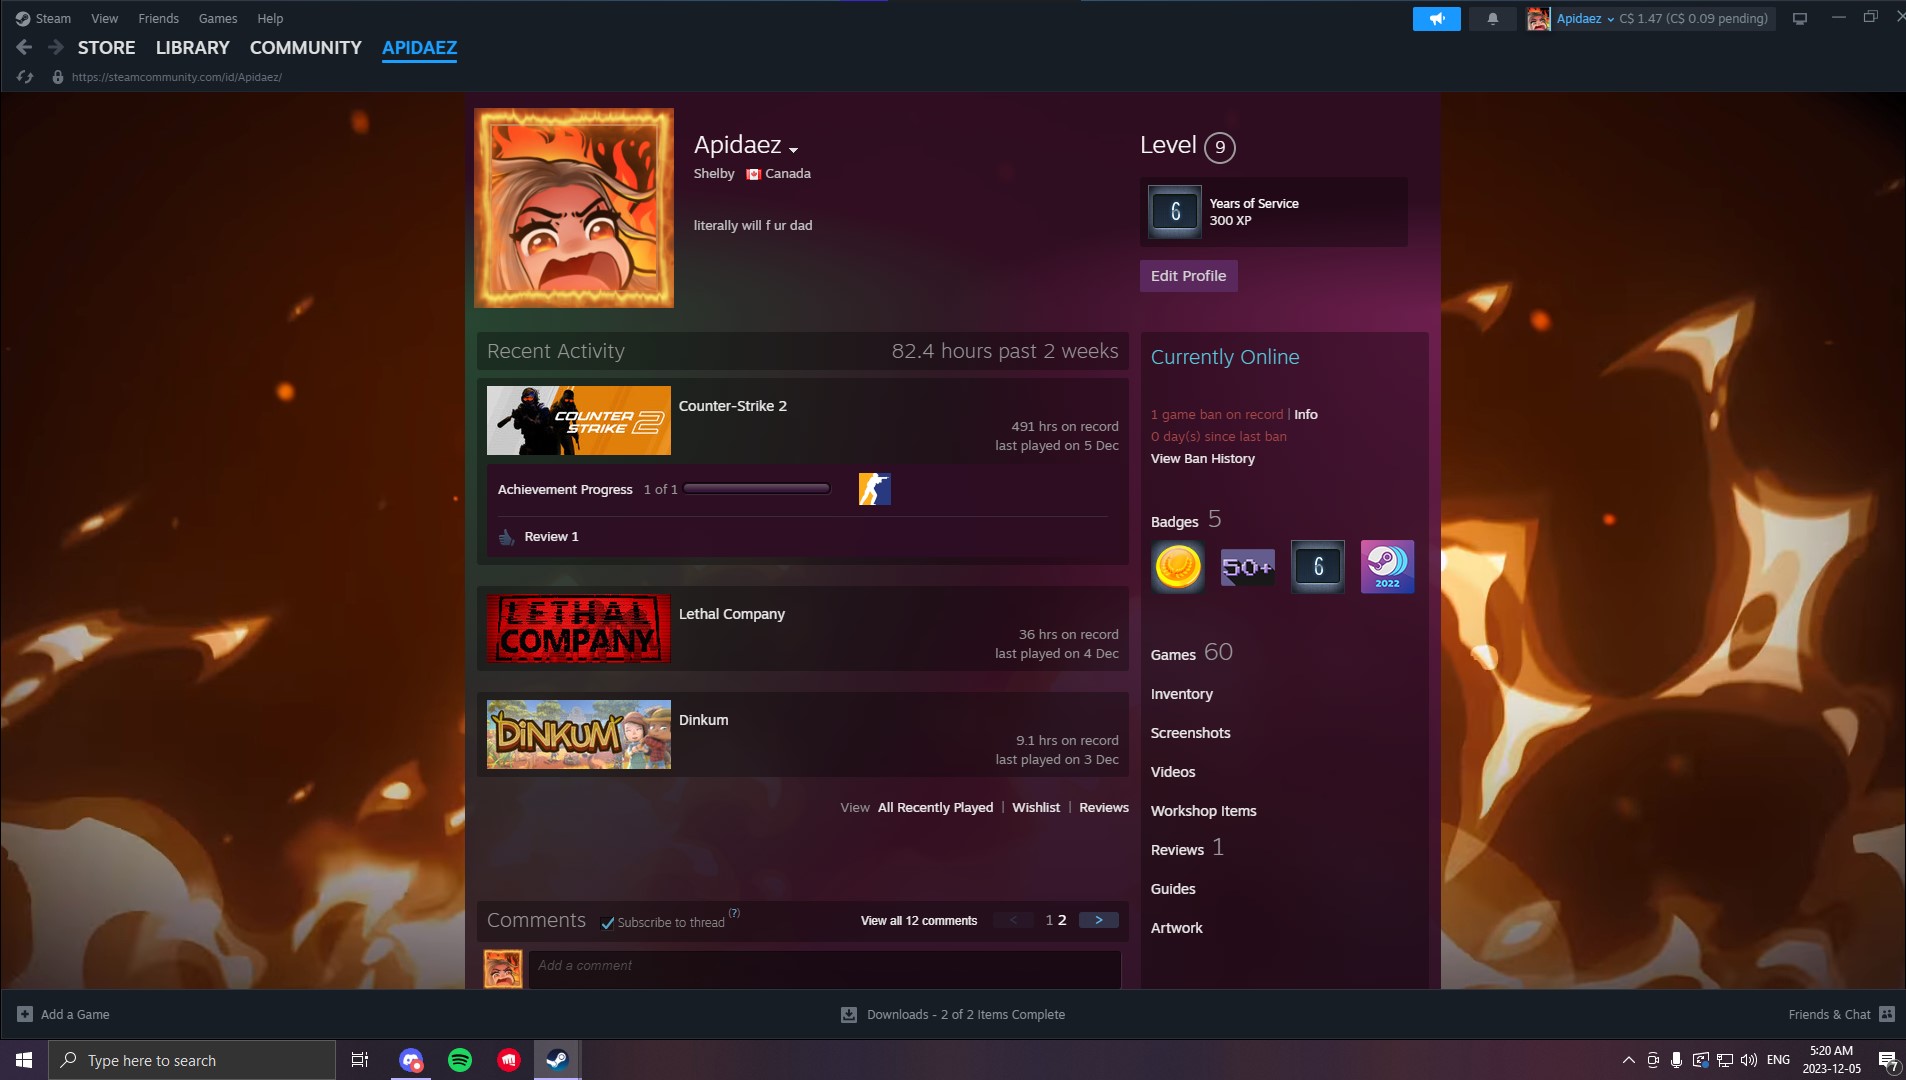The width and height of the screenshot is (1906, 1080).
Task: Switch to the APIDAEZ tab
Action: (419, 48)
